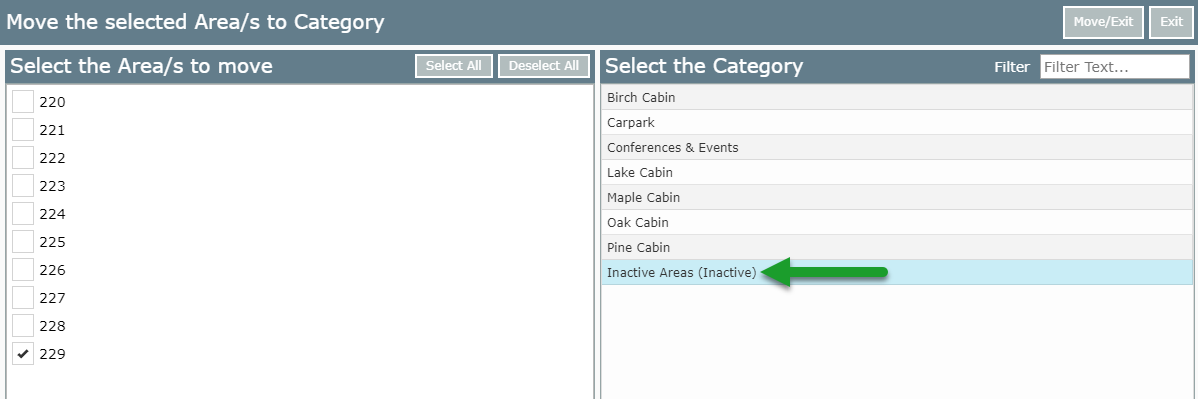Select the Carpark category
This screenshot has width=1198, height=399.
coord(896,122)
